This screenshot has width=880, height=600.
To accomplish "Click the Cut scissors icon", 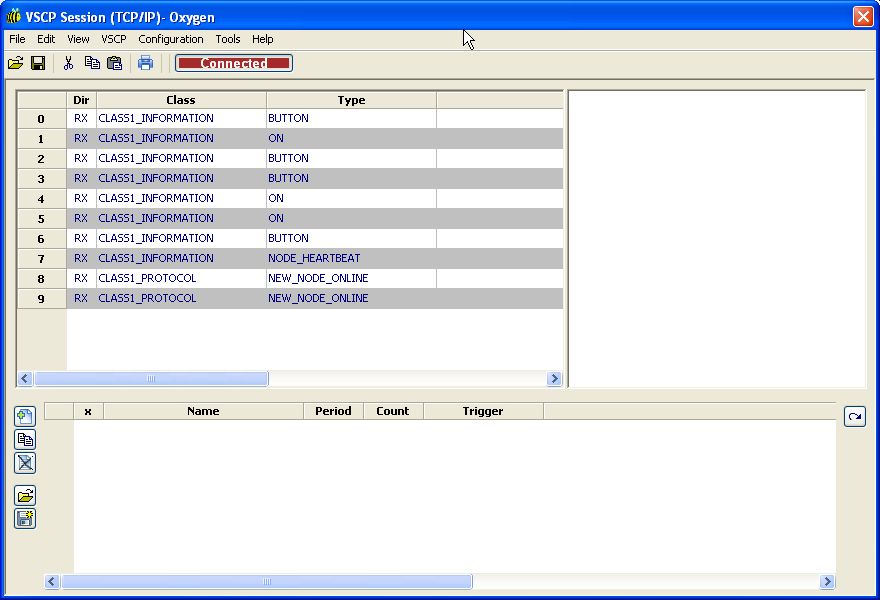I will coord(68,63).
